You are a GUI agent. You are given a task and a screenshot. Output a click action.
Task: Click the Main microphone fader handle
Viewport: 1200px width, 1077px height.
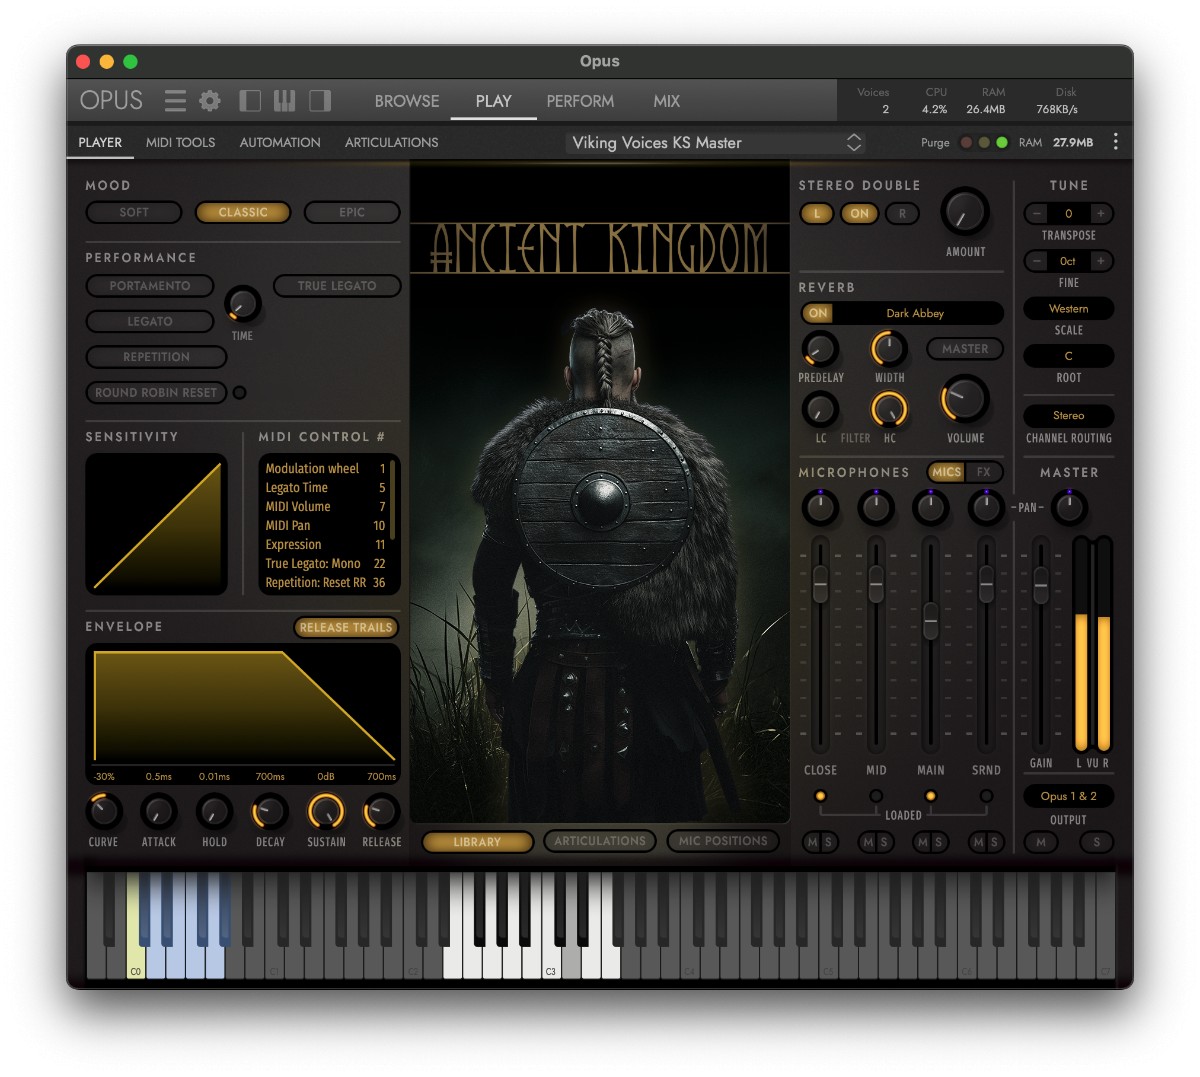click(931, 620)
